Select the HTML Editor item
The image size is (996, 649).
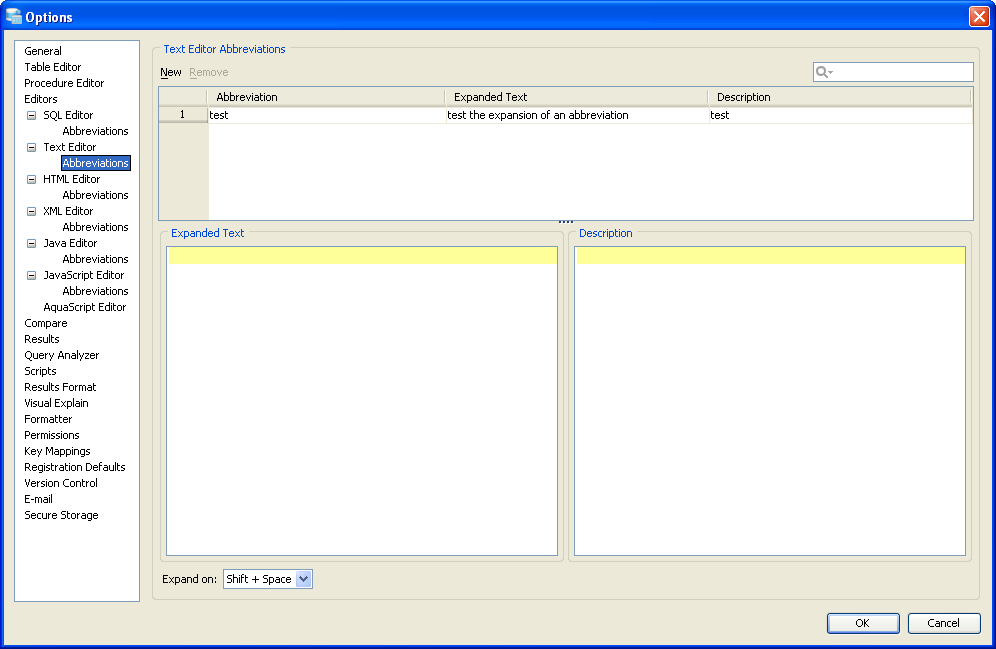pos(71,179)
